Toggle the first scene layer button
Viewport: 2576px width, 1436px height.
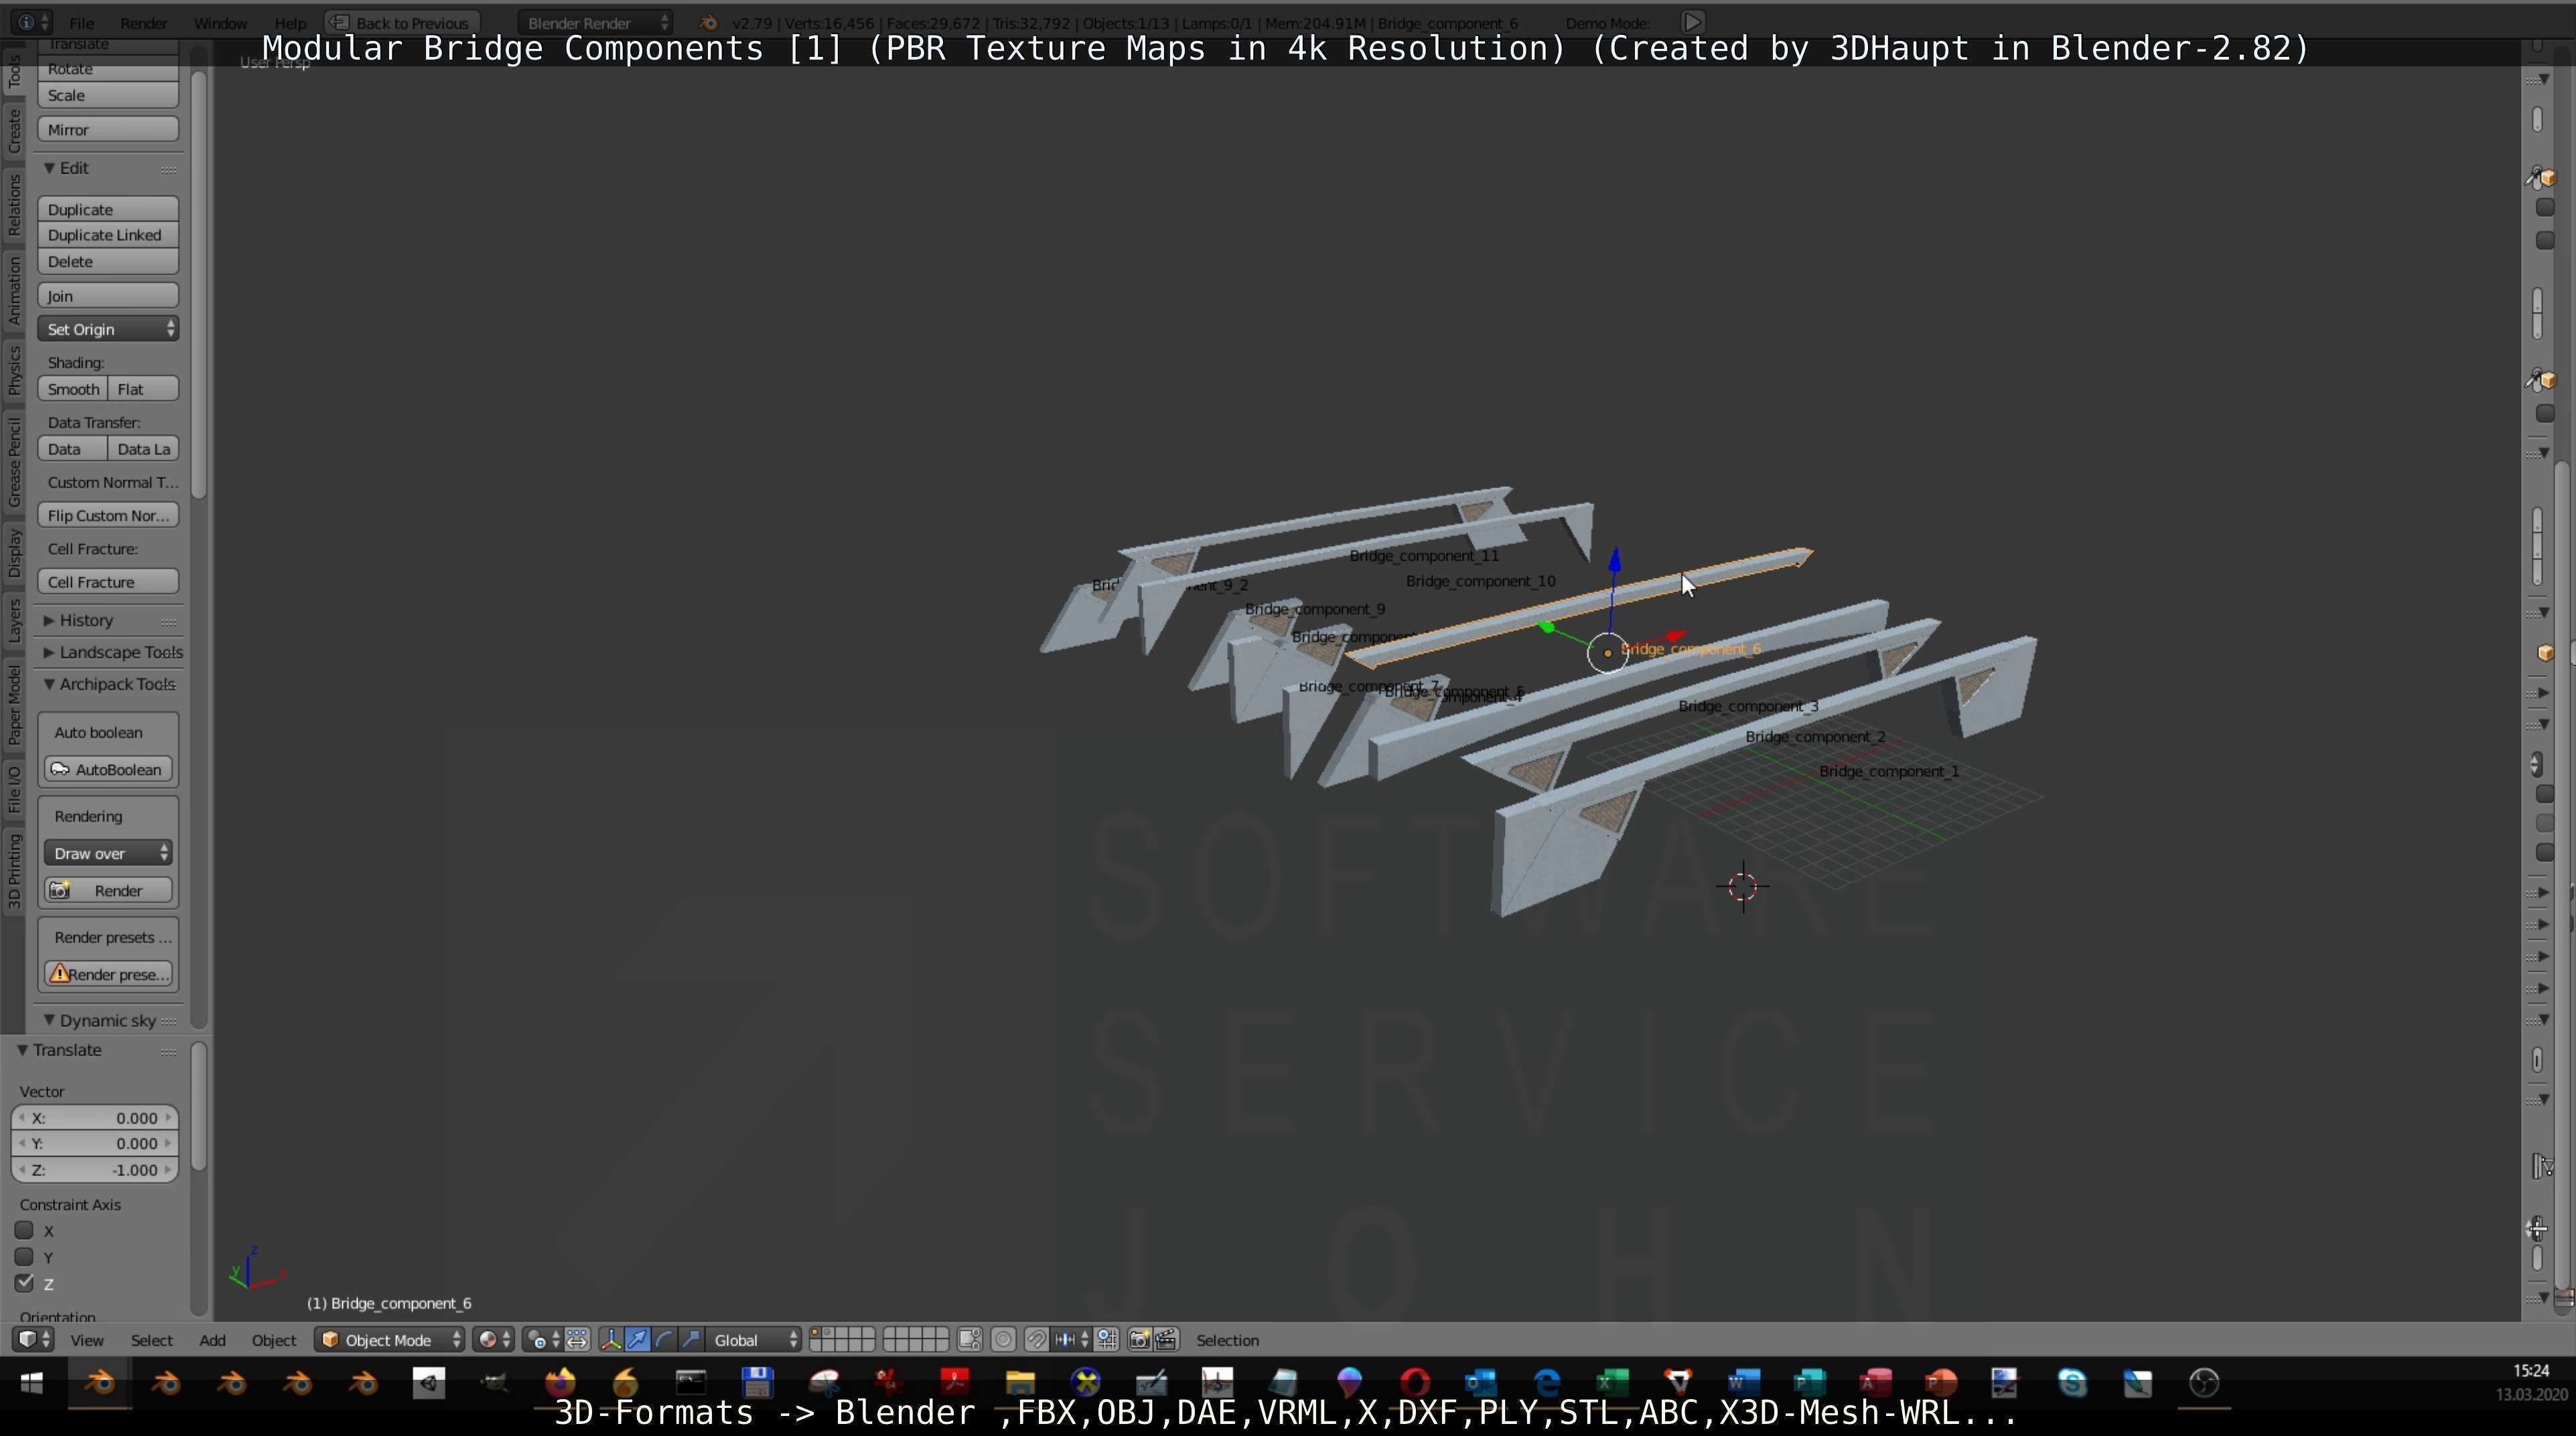816,1333
